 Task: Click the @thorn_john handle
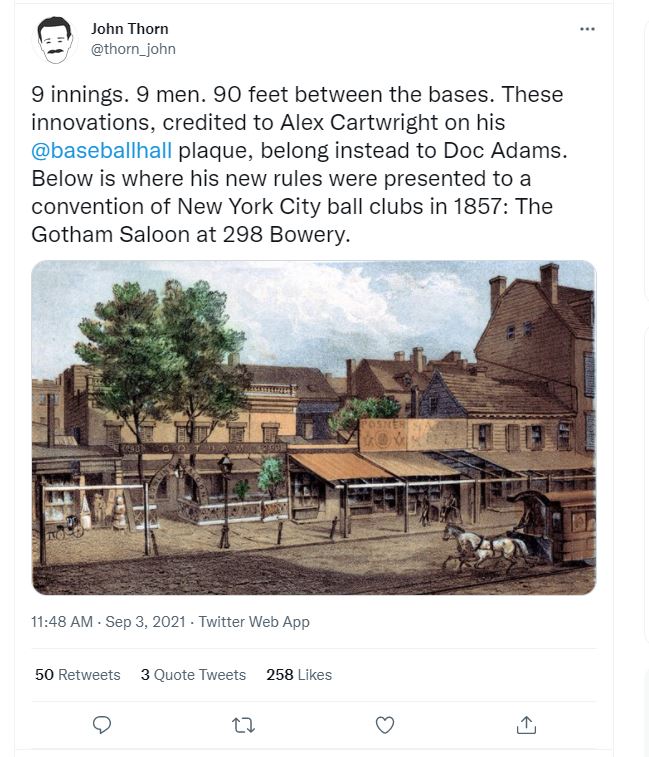[133, 48]
